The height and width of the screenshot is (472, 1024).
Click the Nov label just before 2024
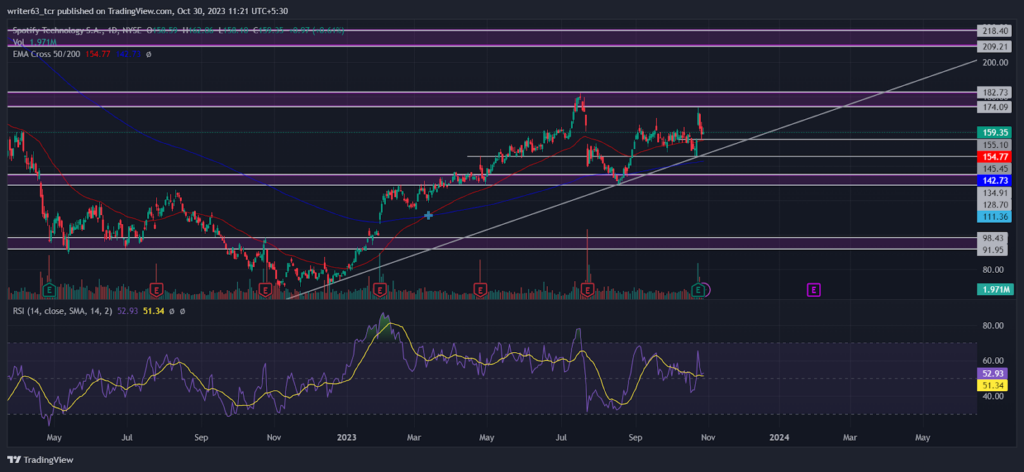(707, 436)
